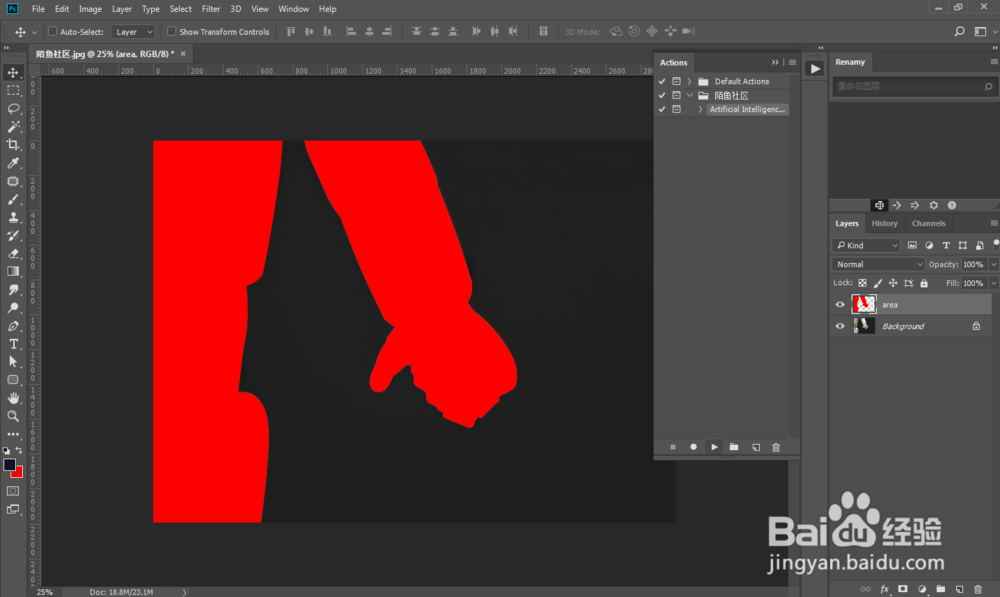Open layer Fill dropdown arrow
The width and height of the screenshot is (1000, 597).
(x=994, y=283)
